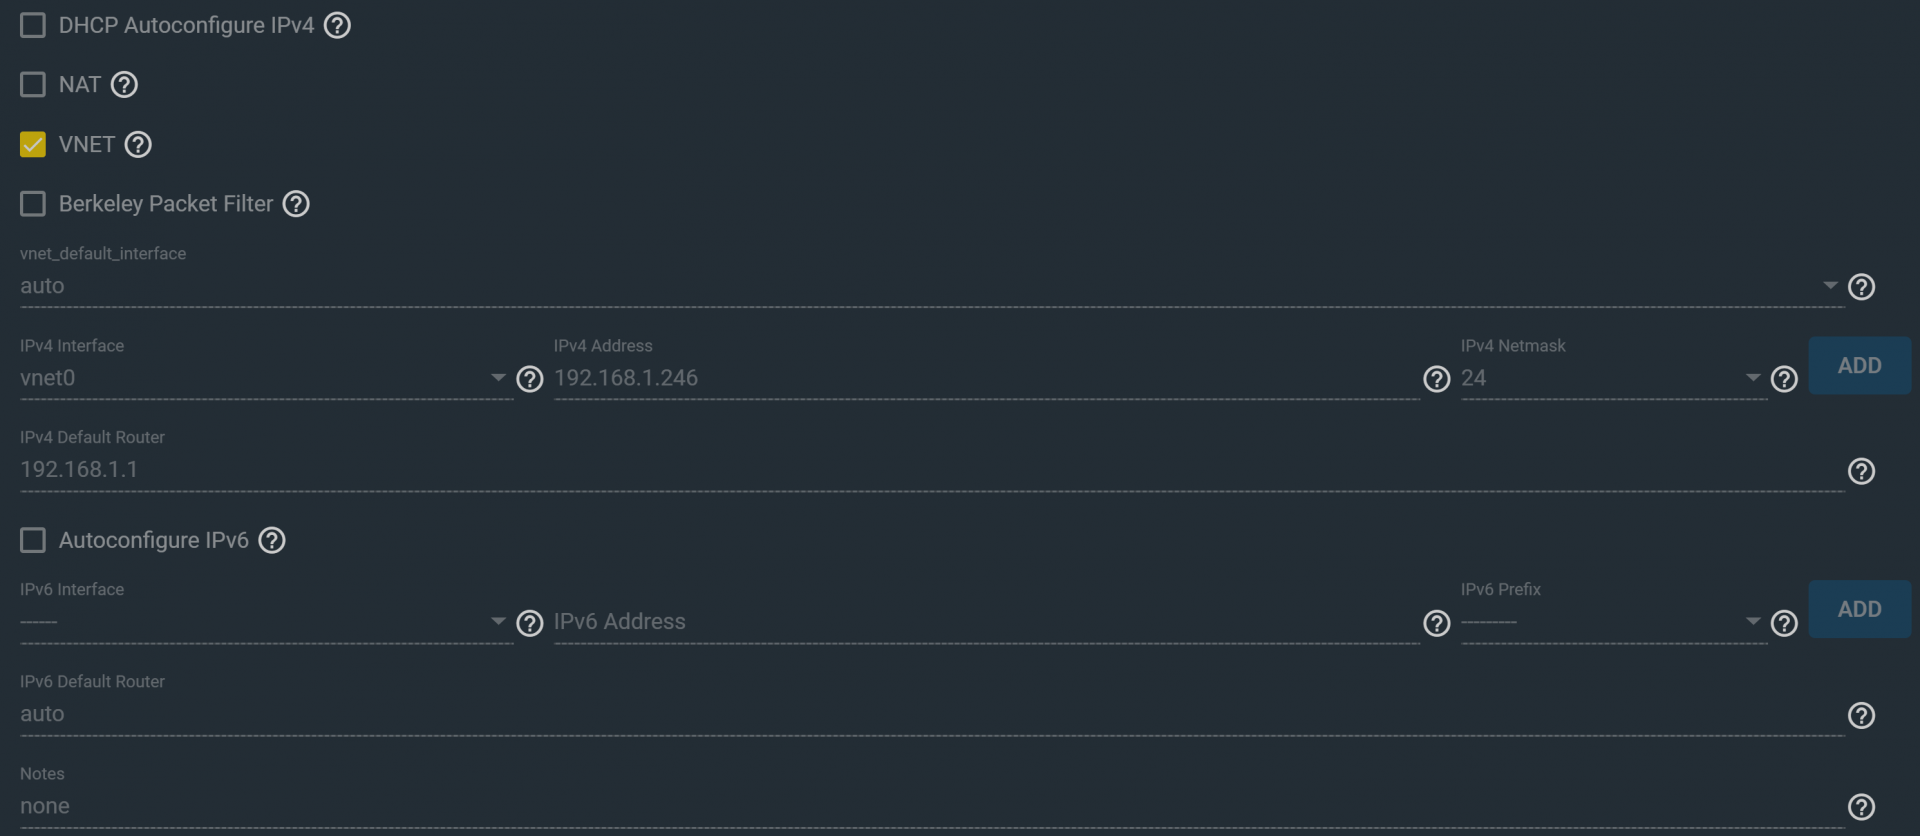
Task: Open the IPv4 Netmask dropdown
Action: click(x=1614, y=378)
